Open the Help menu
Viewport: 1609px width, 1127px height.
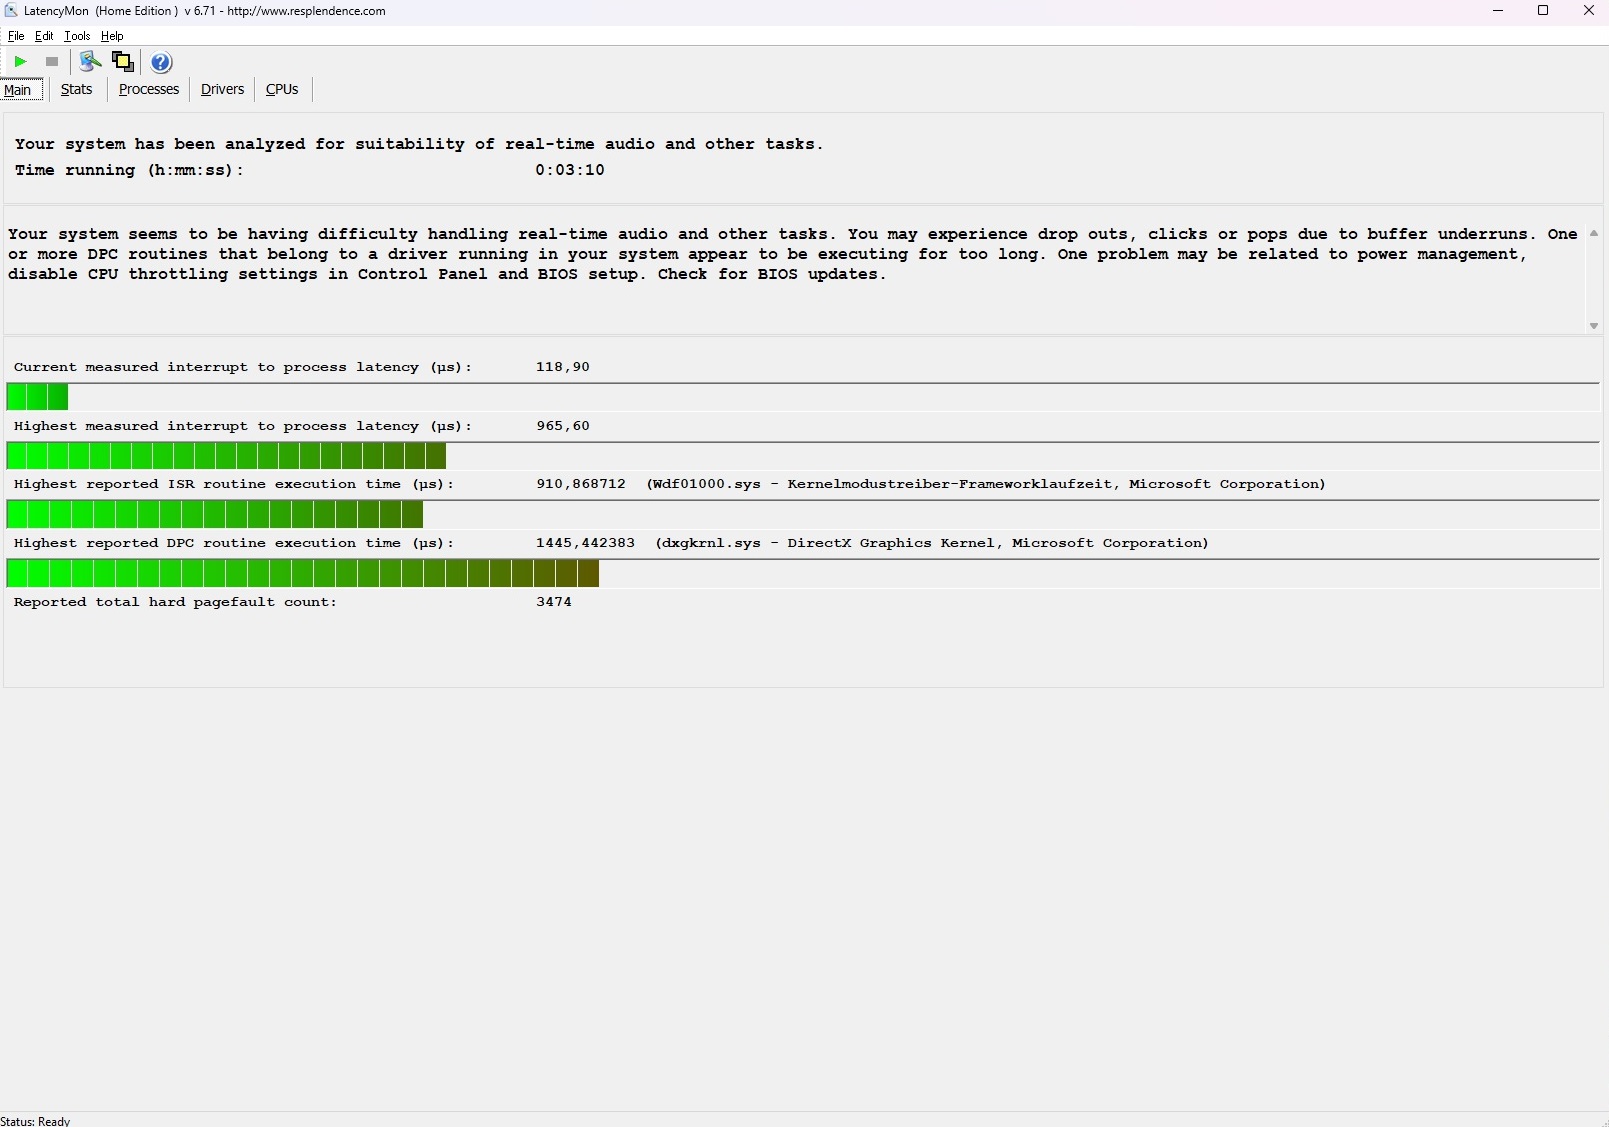point(112,36)
